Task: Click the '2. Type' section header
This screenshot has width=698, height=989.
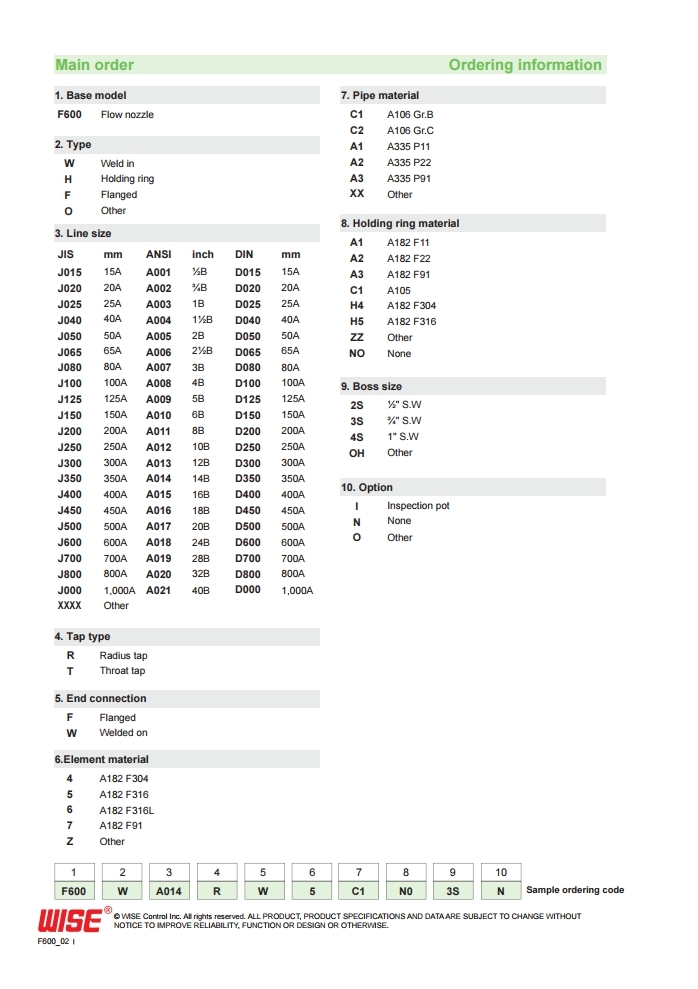Action: pos(187,144)
